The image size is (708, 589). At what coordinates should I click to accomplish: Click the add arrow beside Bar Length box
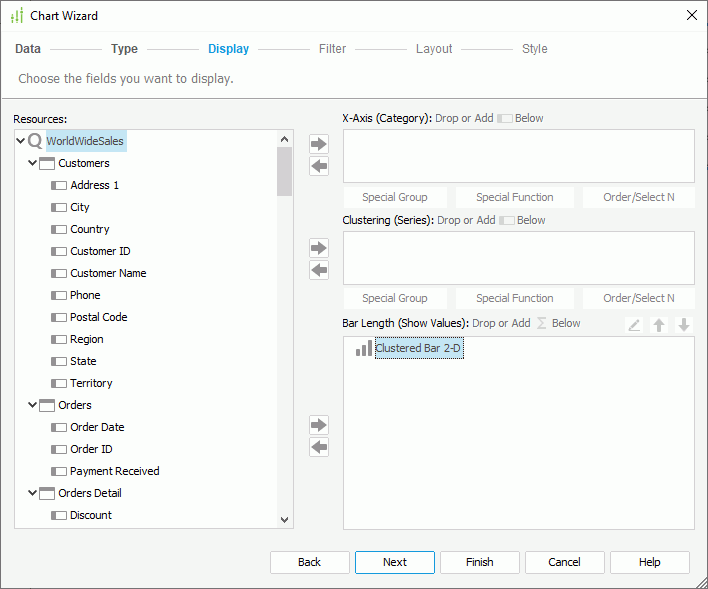click(319, 425)
